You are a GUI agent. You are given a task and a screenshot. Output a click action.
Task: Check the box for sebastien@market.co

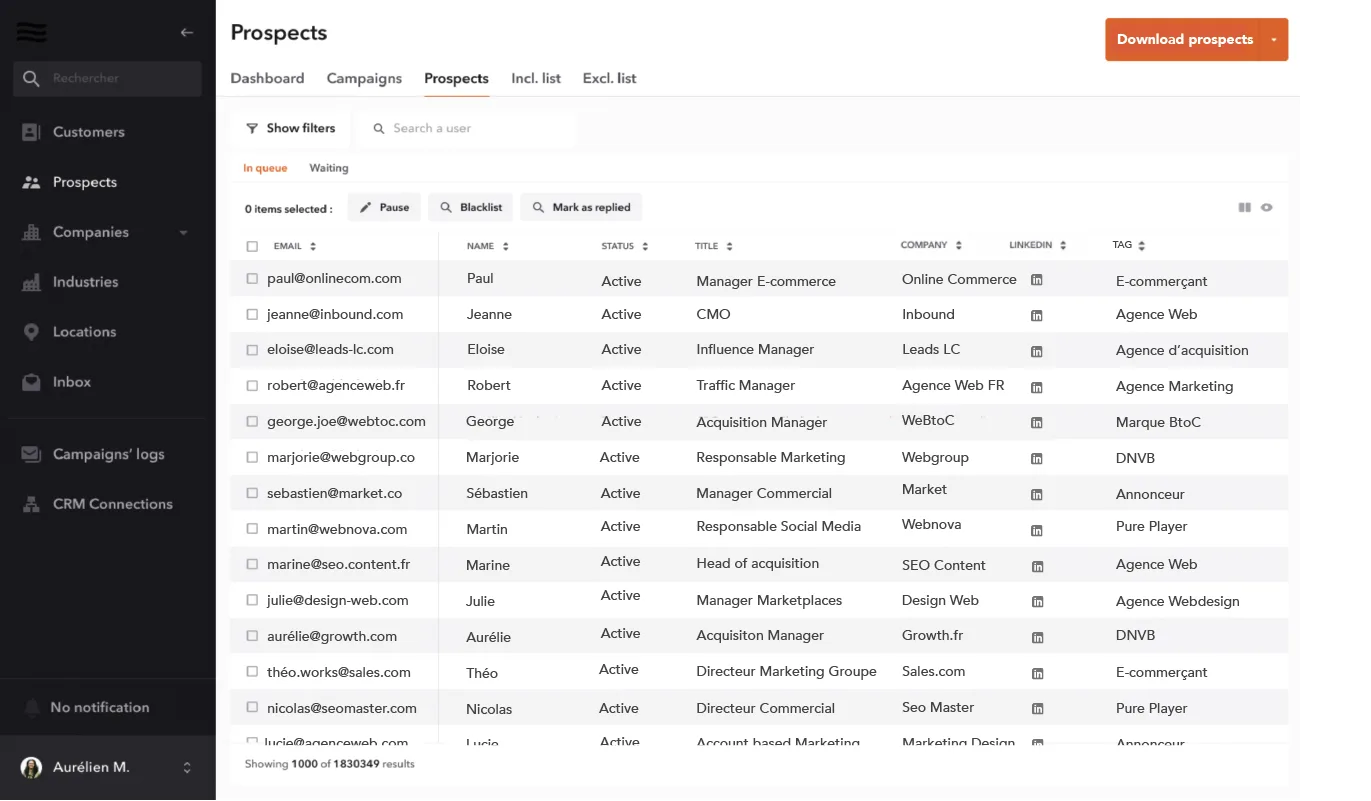click(x=252, y=493)
